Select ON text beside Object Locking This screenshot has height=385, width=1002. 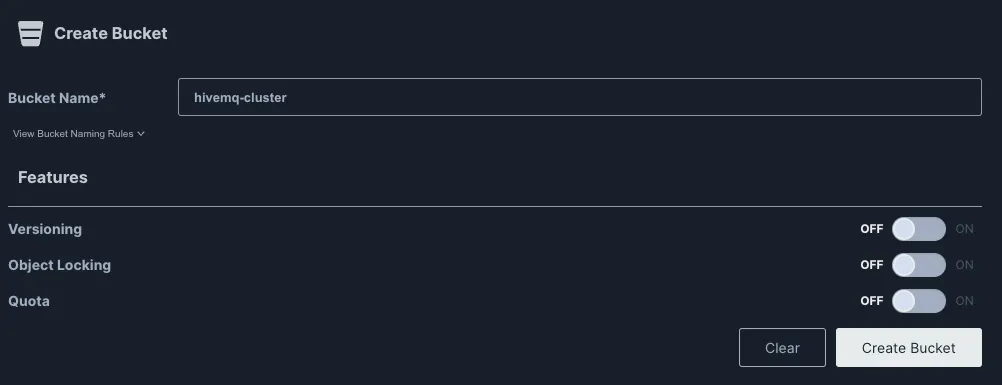tap(964, 265)
